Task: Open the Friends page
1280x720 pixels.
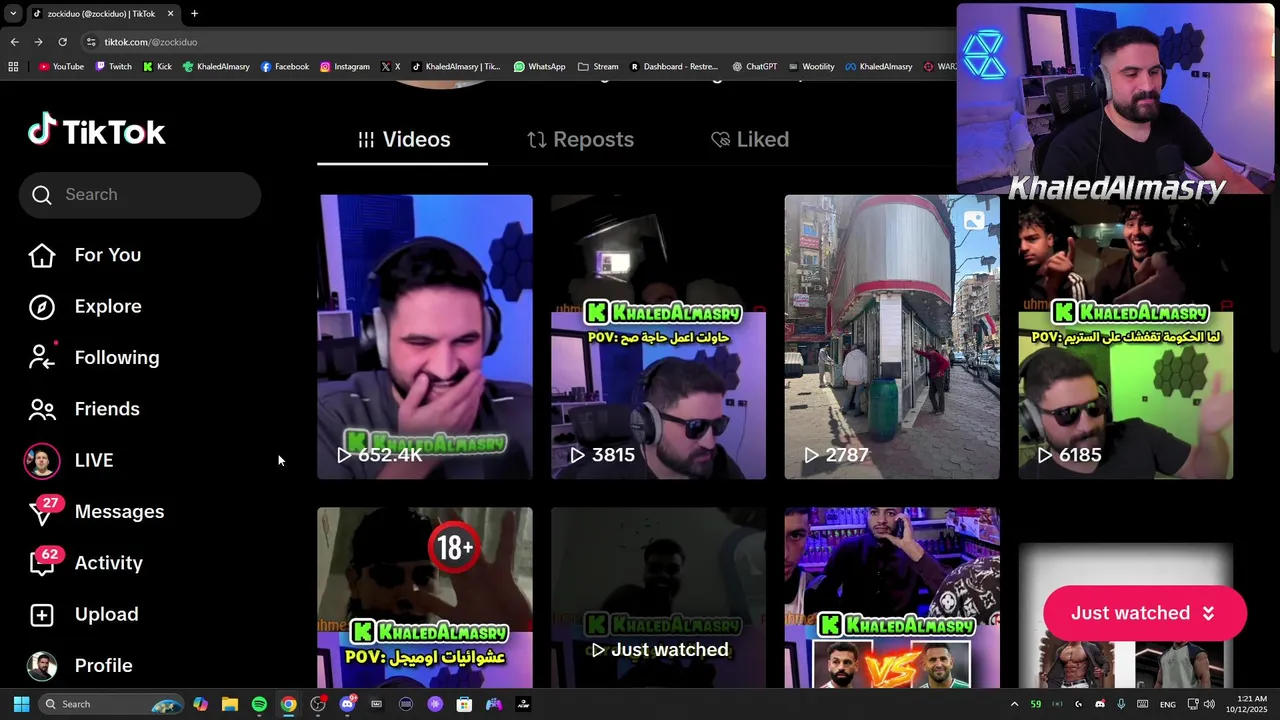Action: point(84,409)
